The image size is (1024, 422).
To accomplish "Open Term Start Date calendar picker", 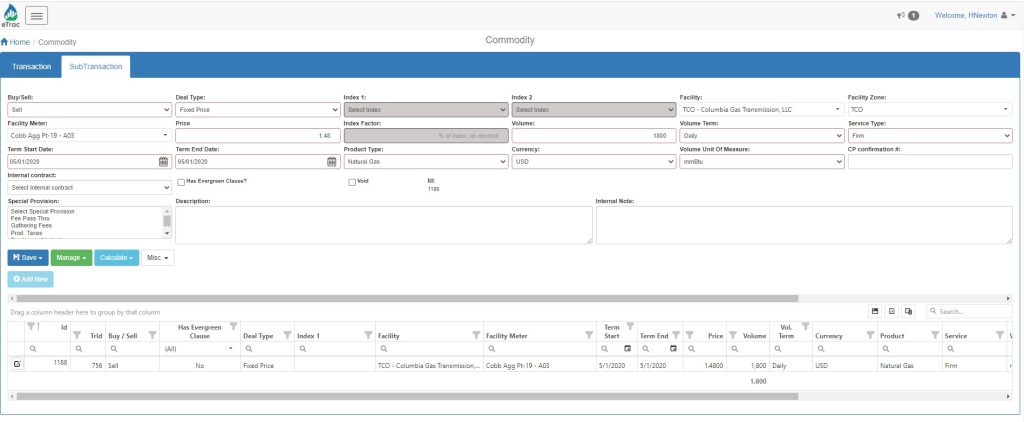I will 163,161.
